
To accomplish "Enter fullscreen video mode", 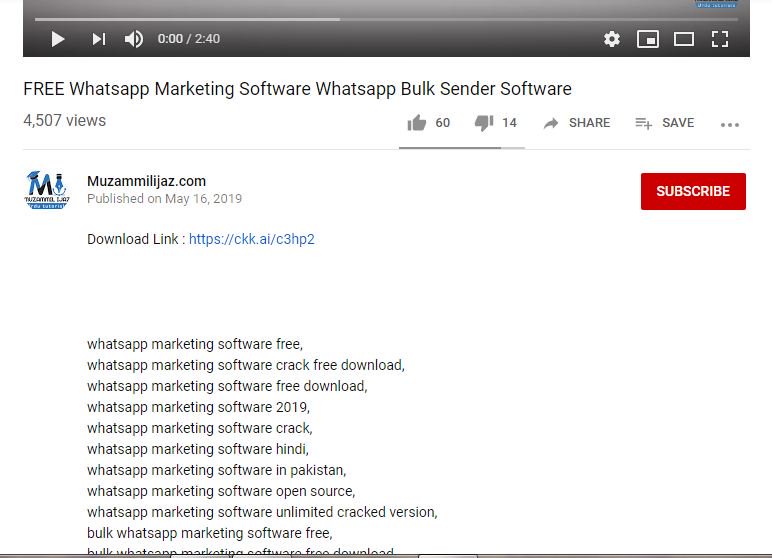I will (x=720, y=39).
